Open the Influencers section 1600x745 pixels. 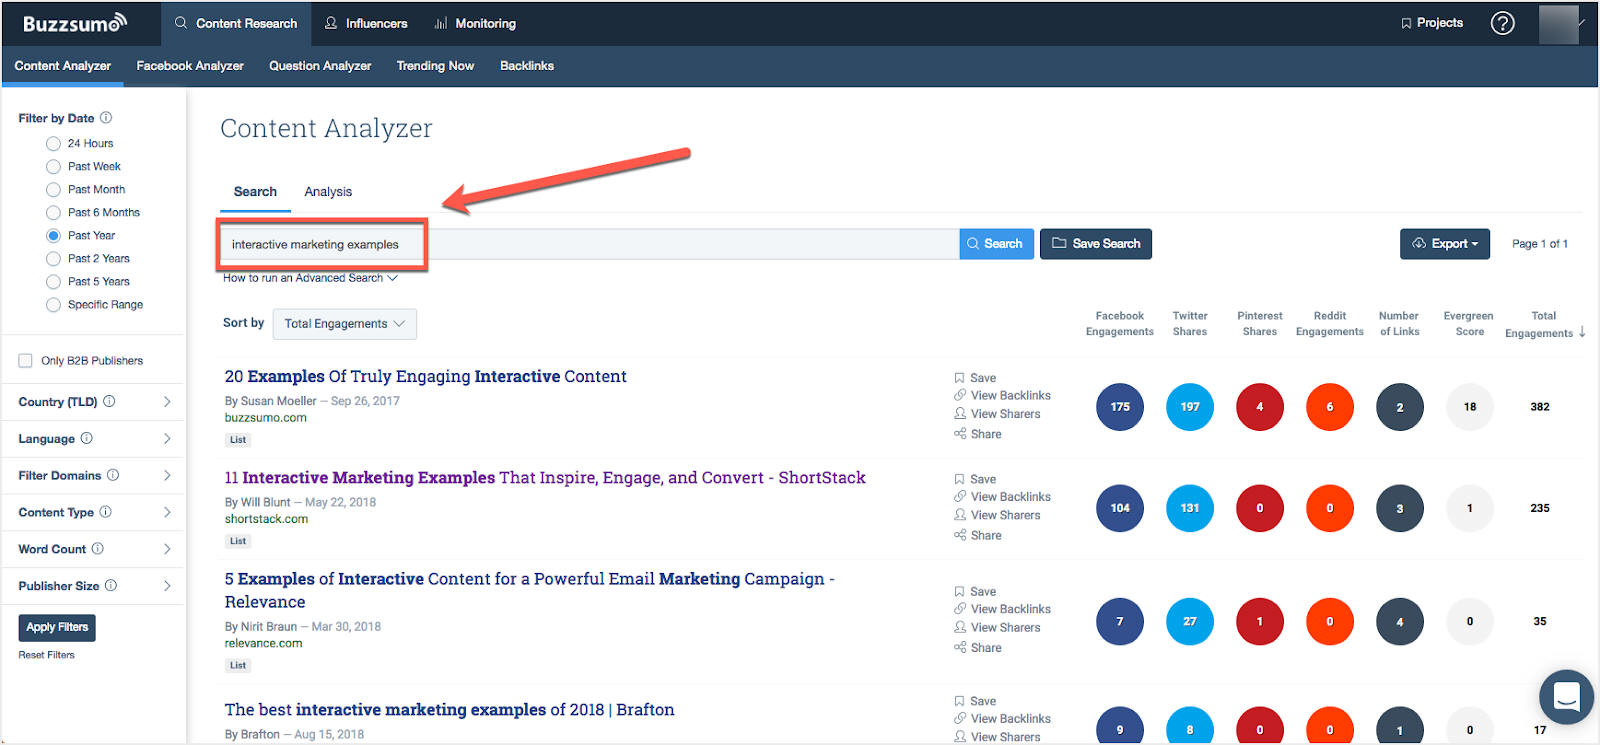(366, 23)
